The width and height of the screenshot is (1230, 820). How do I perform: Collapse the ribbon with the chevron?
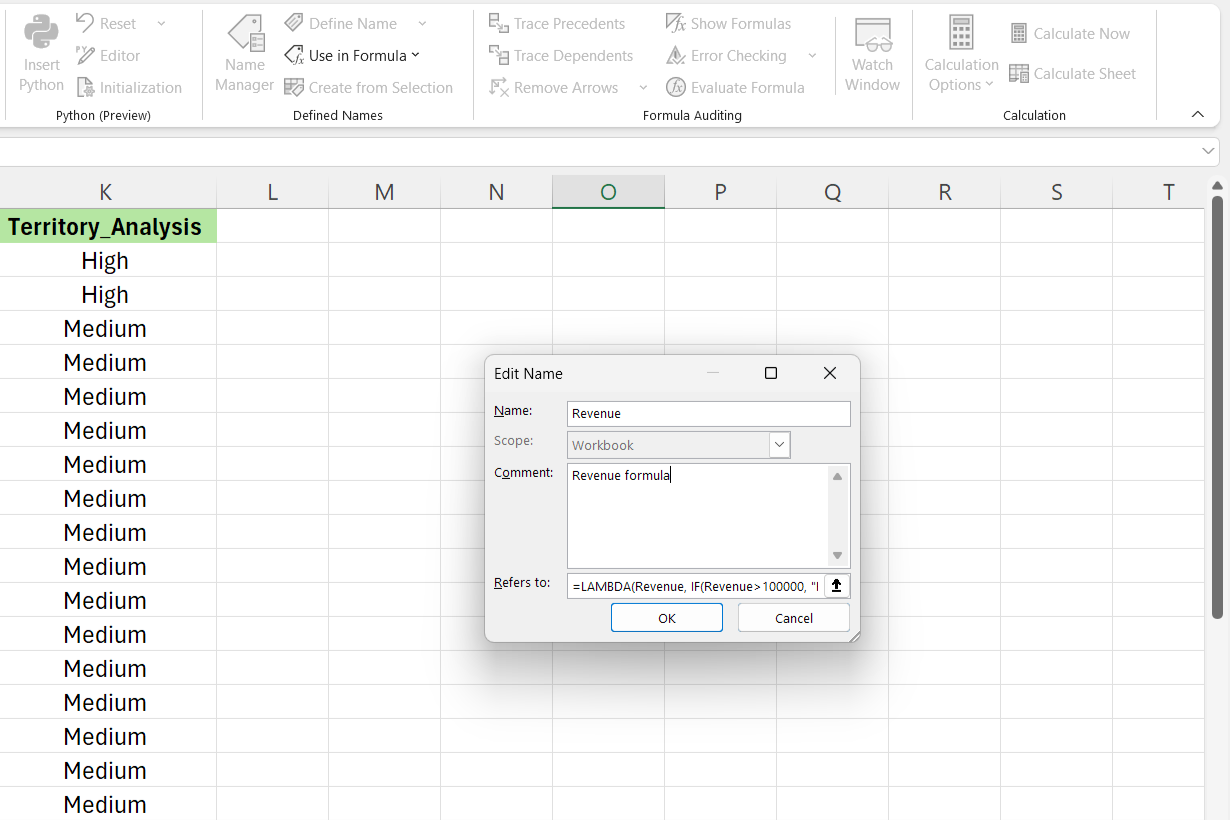click(x=1198, y=114)
